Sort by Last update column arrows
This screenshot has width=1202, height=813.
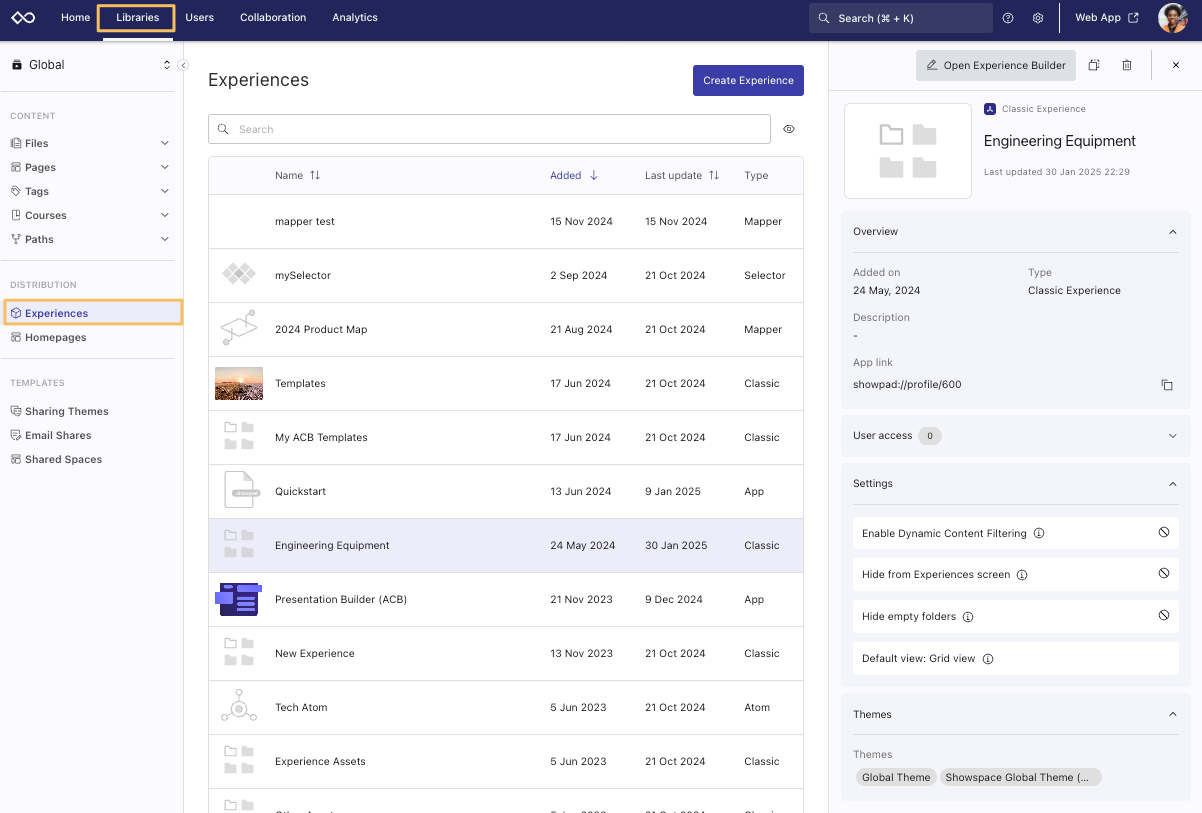(x=714, y=175)
